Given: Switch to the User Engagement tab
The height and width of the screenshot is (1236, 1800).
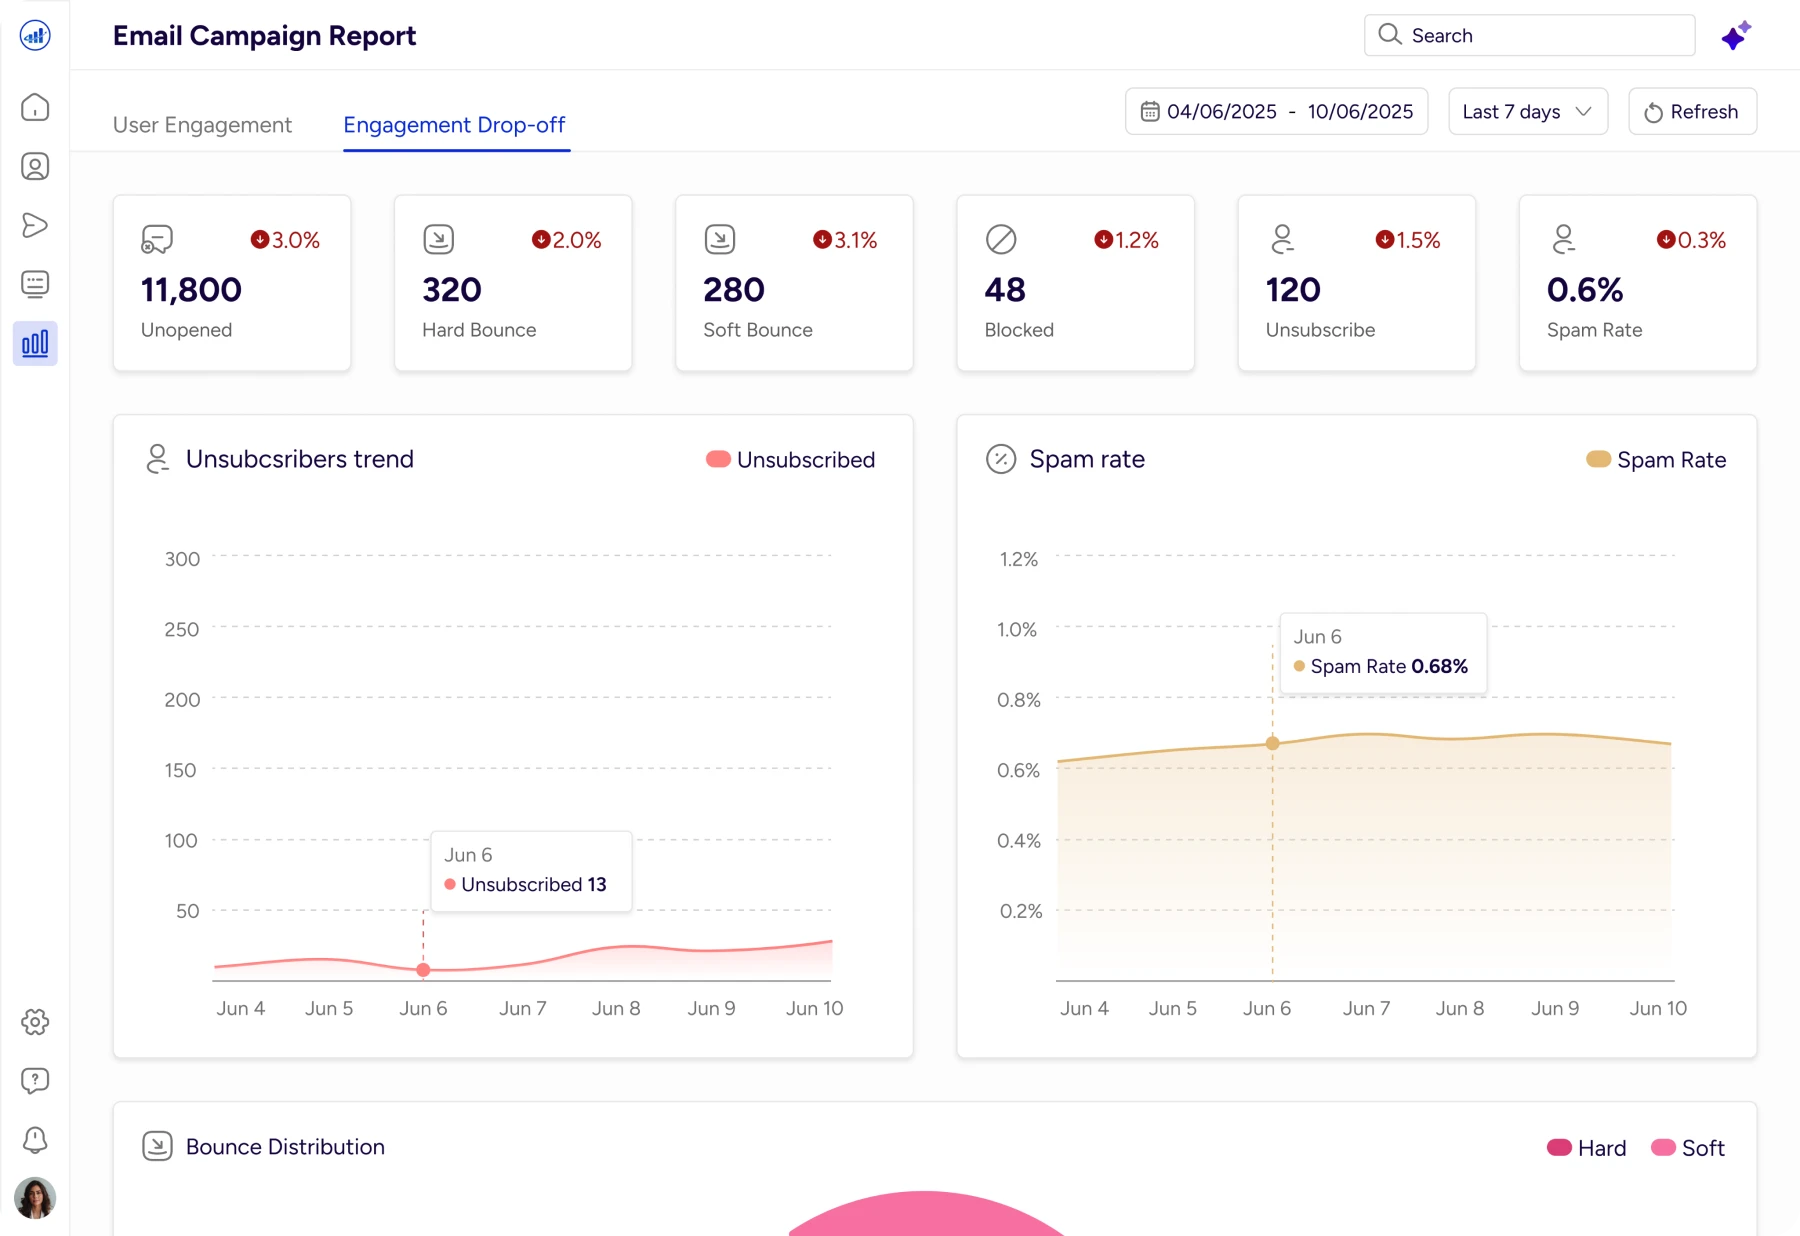Looking at the screenshot, I should [x=202, y=125].
